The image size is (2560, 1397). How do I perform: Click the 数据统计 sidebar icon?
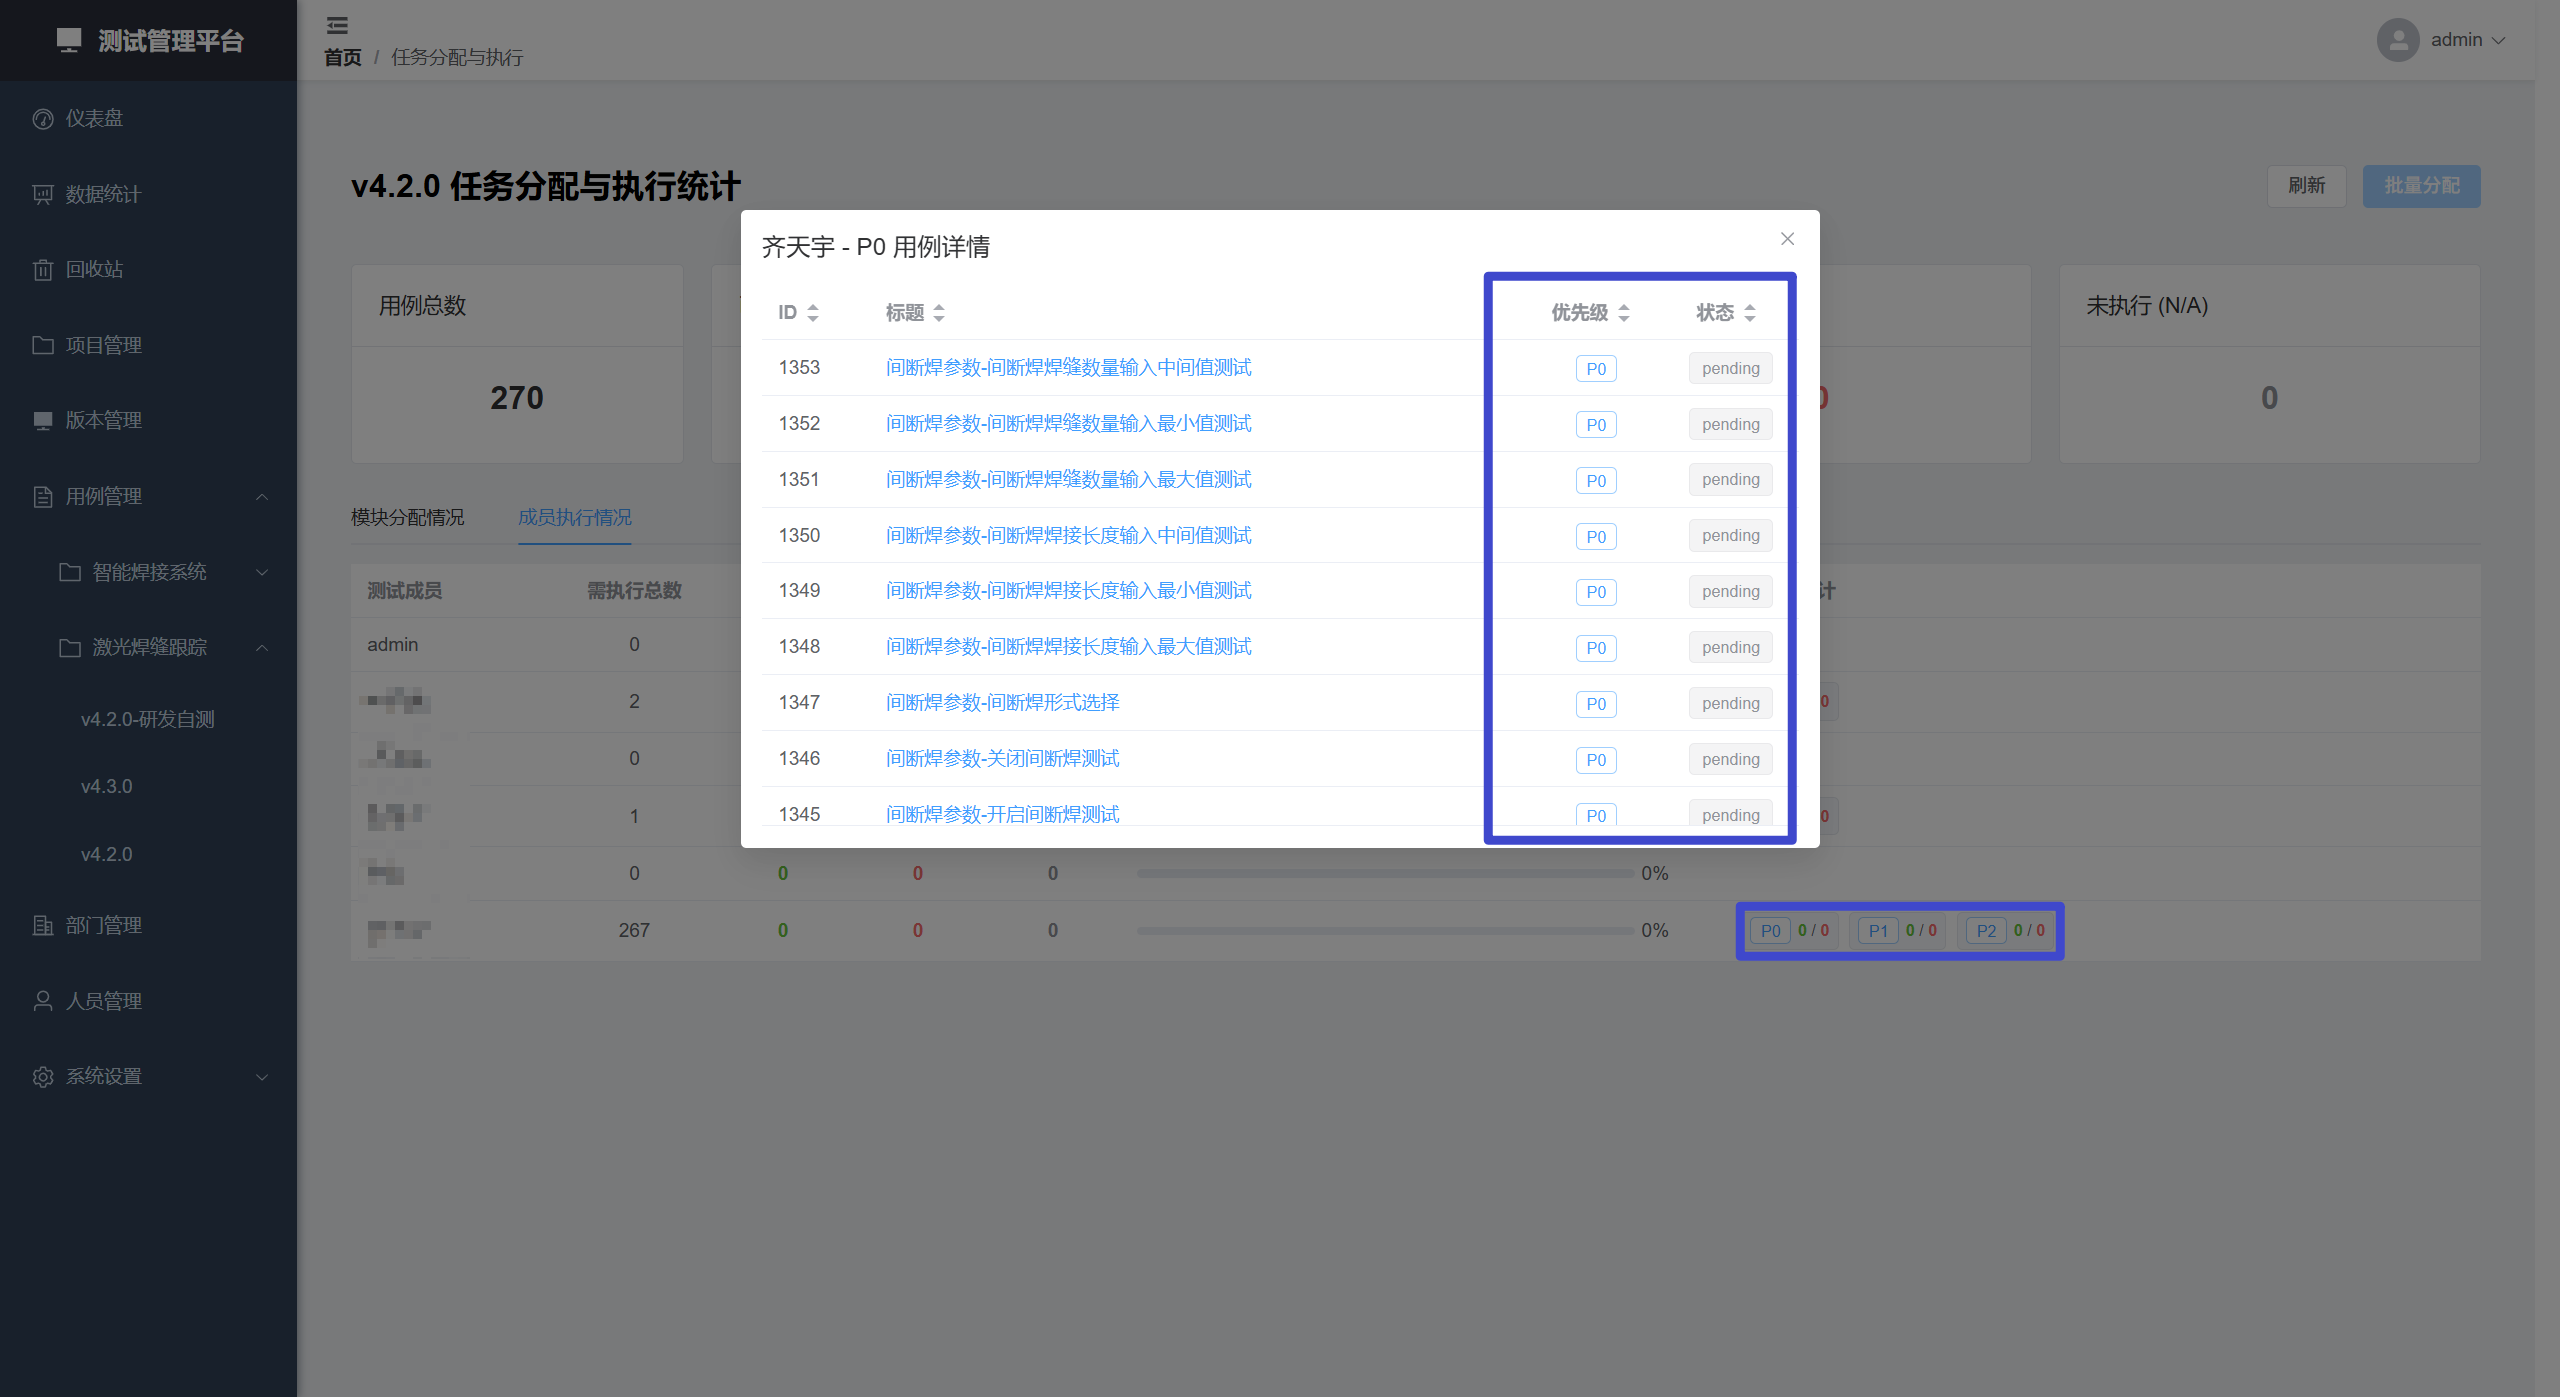tap(43, 195)
